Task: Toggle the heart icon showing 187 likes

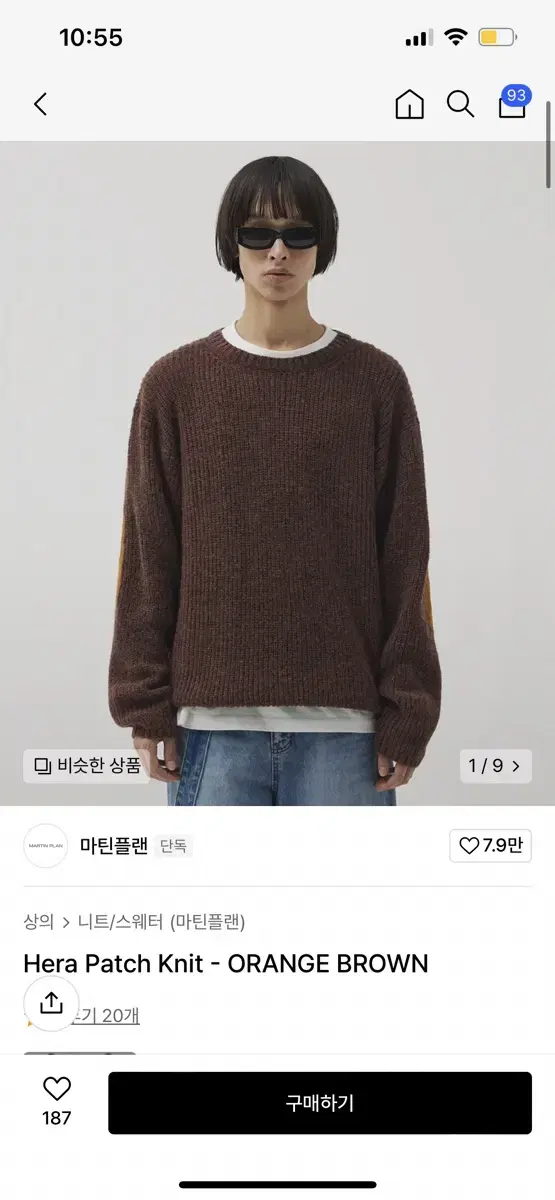Action: coord(57,1102)
